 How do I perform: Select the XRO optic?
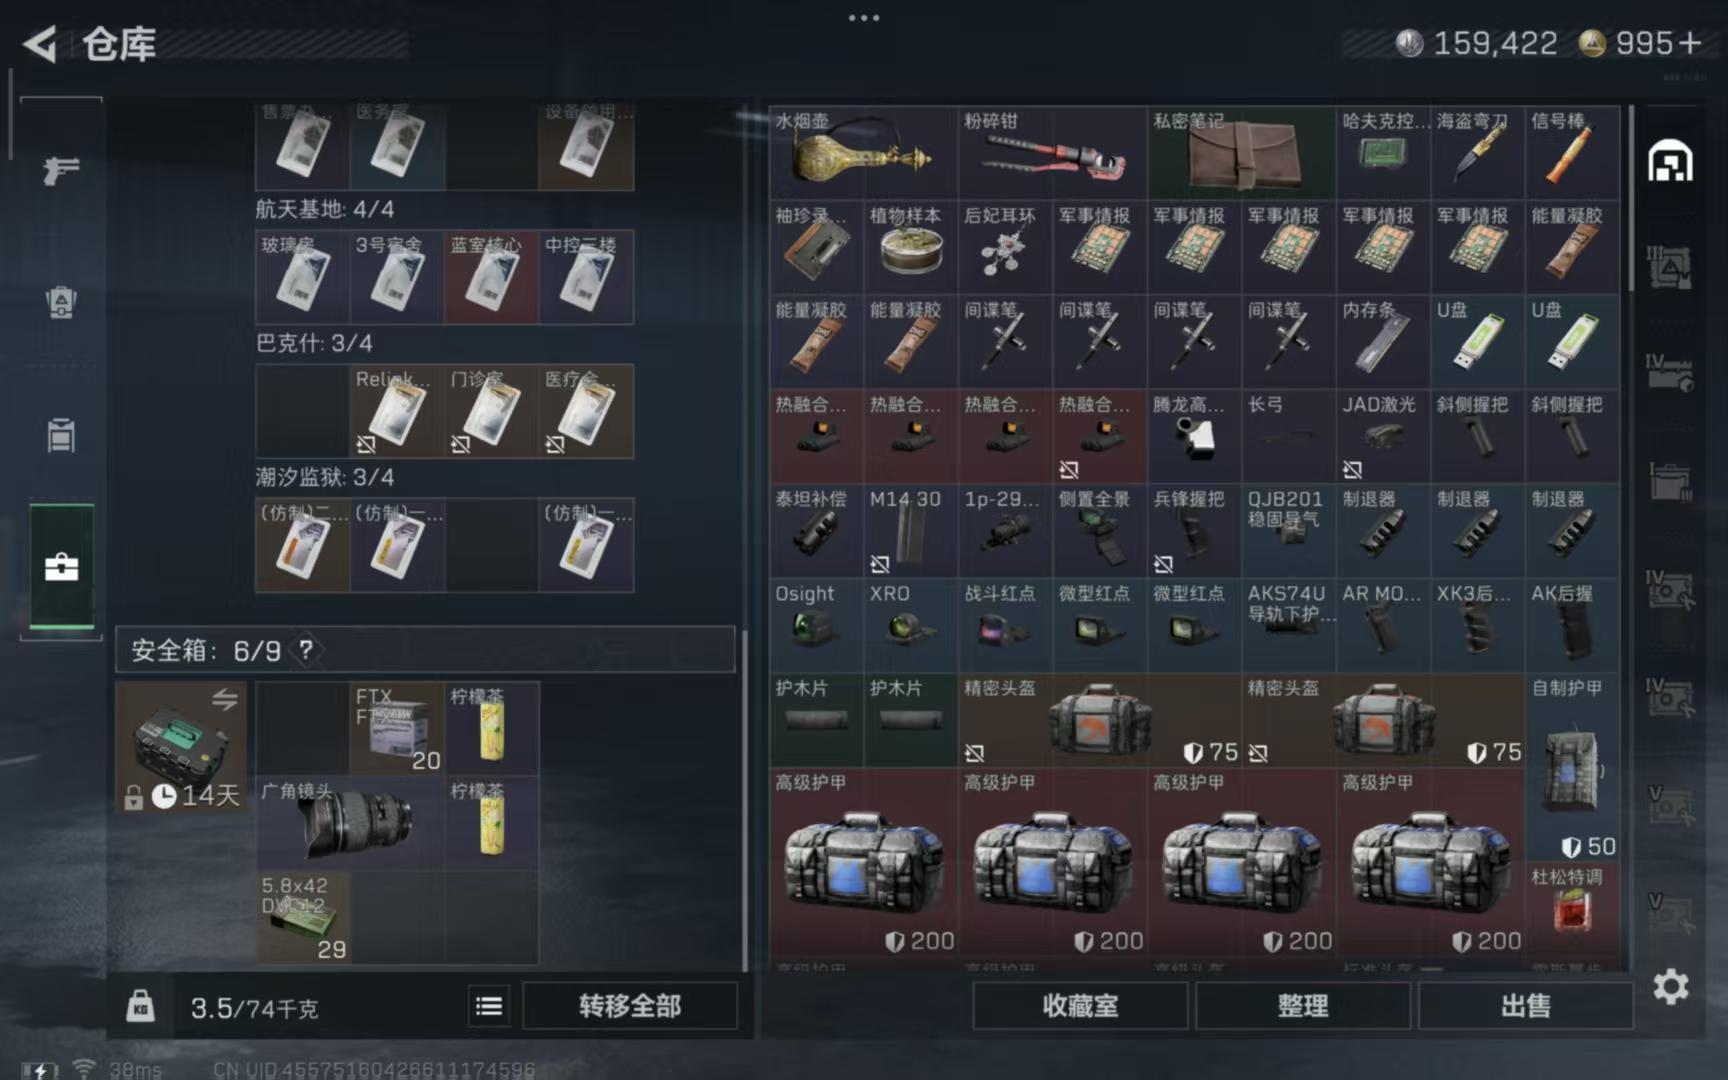pos(910,624)
